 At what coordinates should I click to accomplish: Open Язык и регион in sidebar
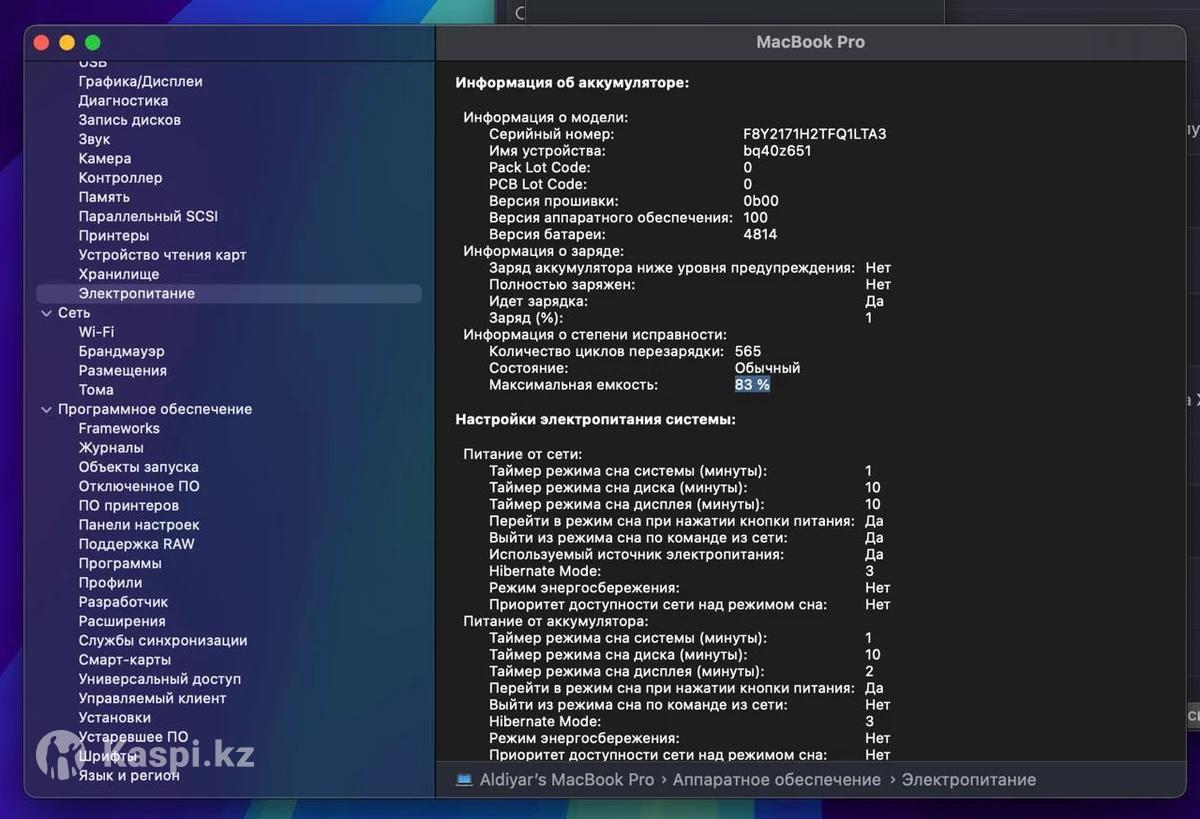[129, 775]
